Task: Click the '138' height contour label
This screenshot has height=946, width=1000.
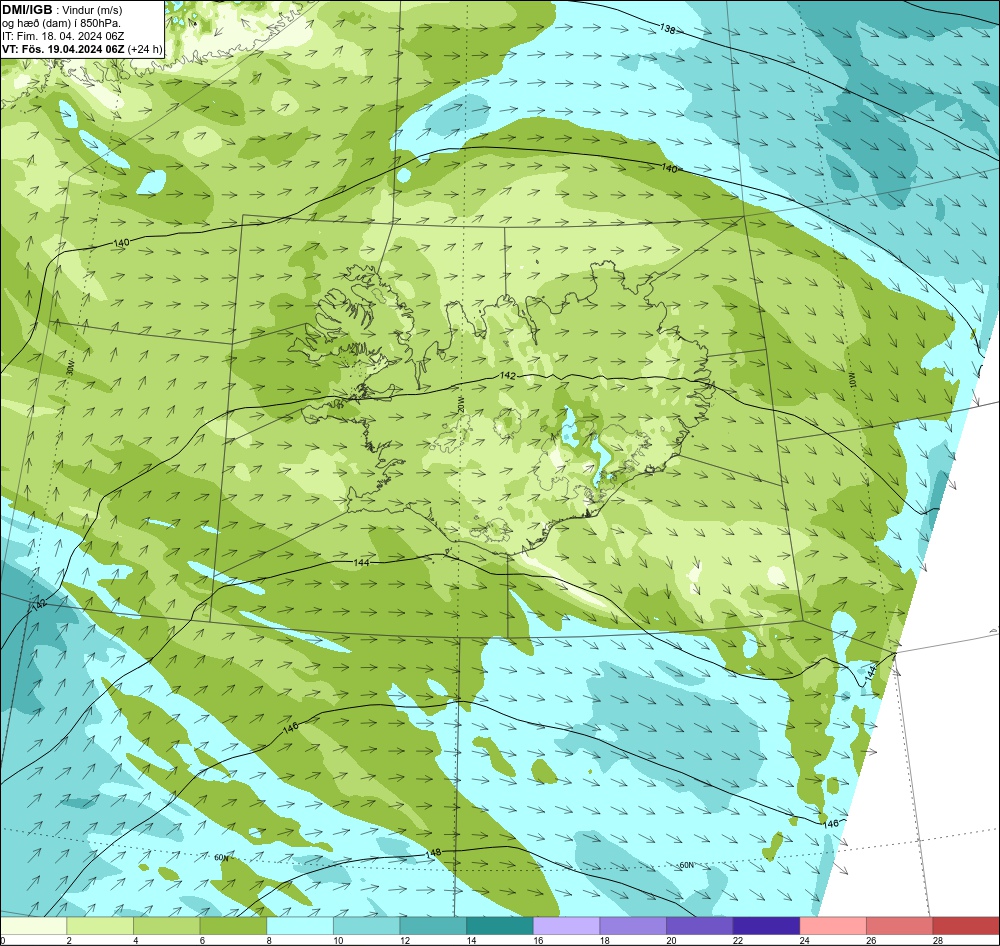Action: click(667, 29)
